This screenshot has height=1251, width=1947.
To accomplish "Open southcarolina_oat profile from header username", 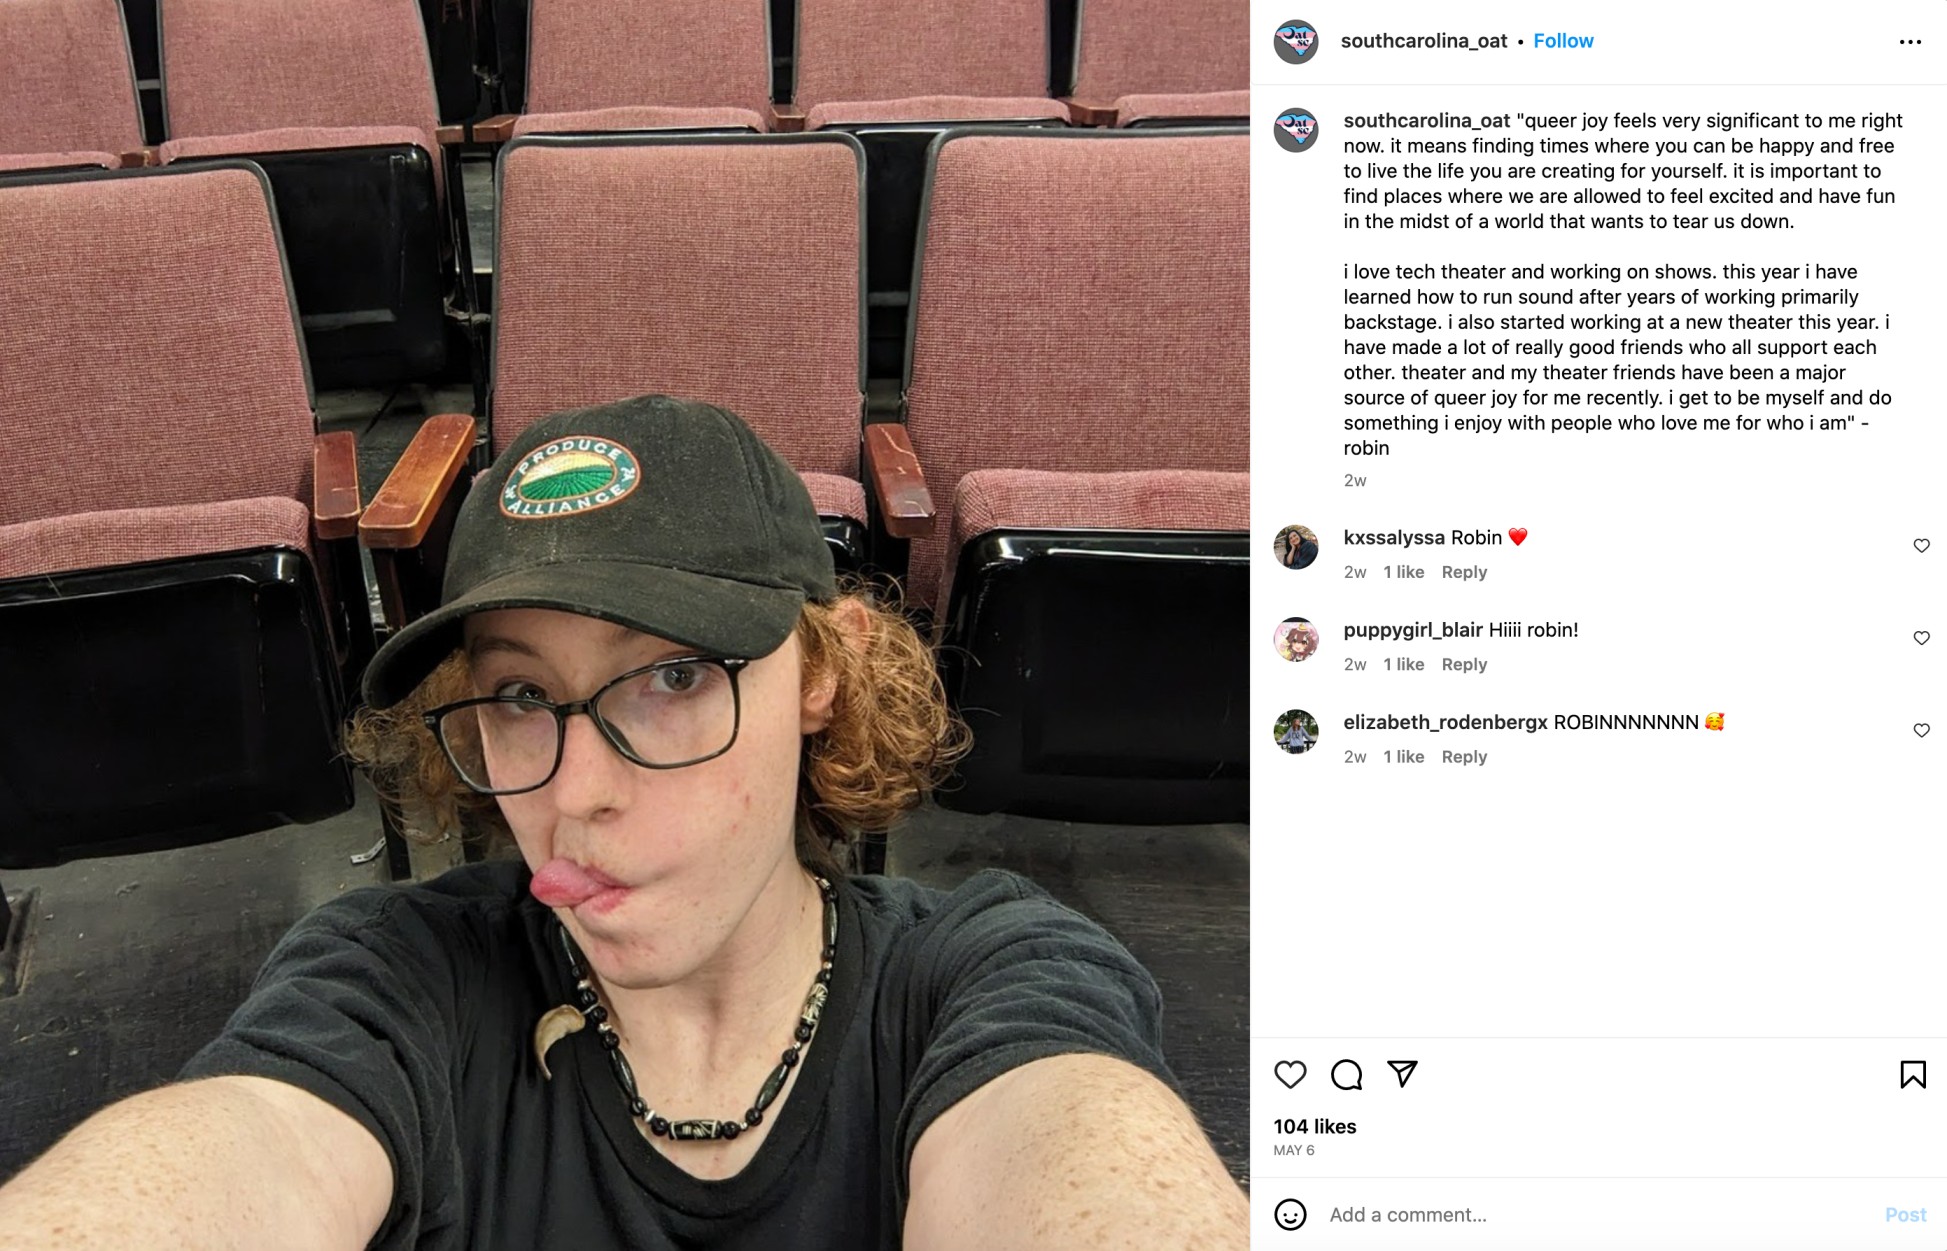I will 1424,41.
